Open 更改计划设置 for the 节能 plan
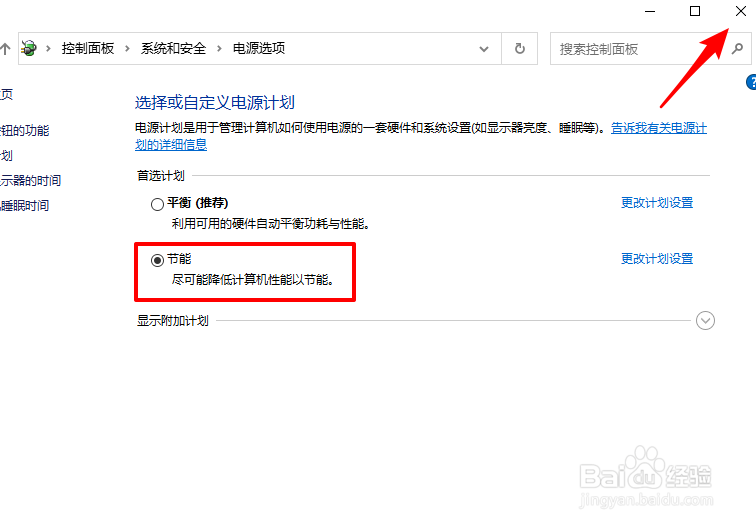 (x=657, y=258)
